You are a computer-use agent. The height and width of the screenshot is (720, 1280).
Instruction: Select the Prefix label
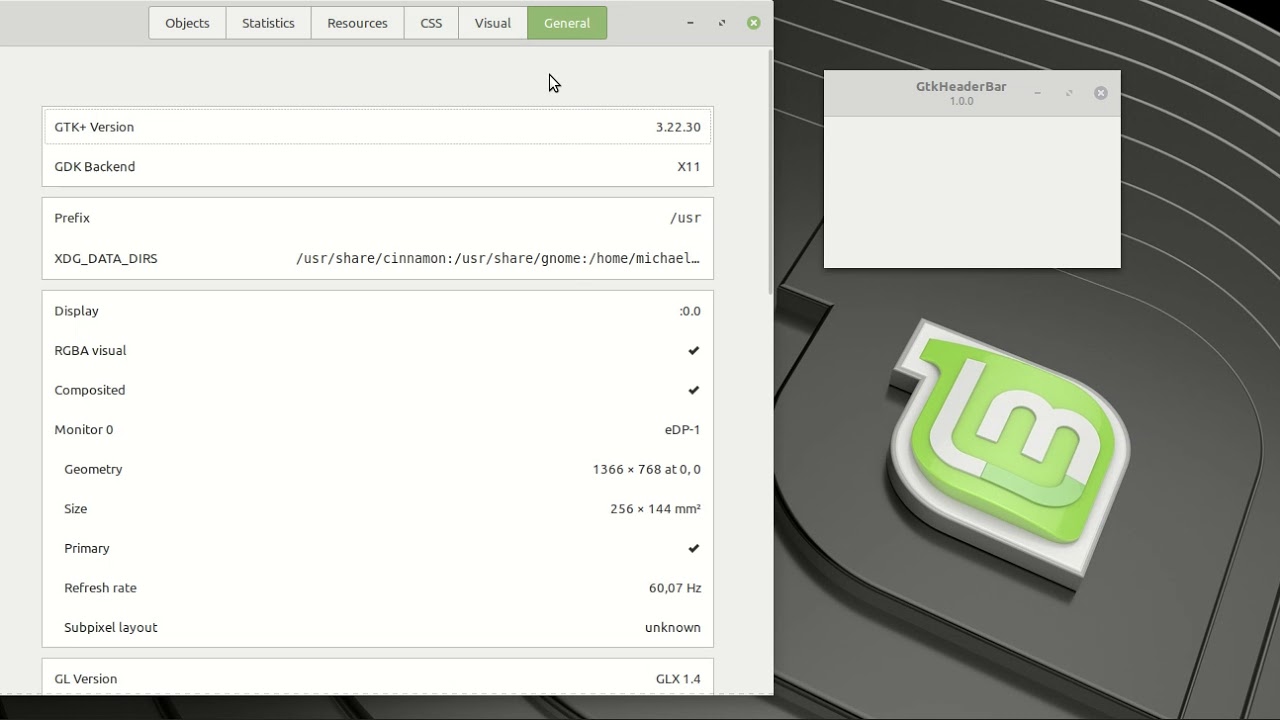pos(72,218)
